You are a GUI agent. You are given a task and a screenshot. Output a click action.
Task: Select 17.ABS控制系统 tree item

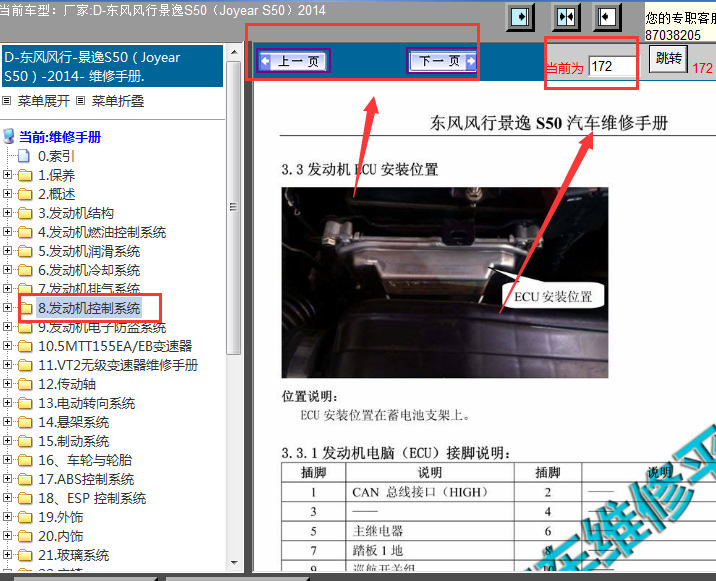point(86,479)
